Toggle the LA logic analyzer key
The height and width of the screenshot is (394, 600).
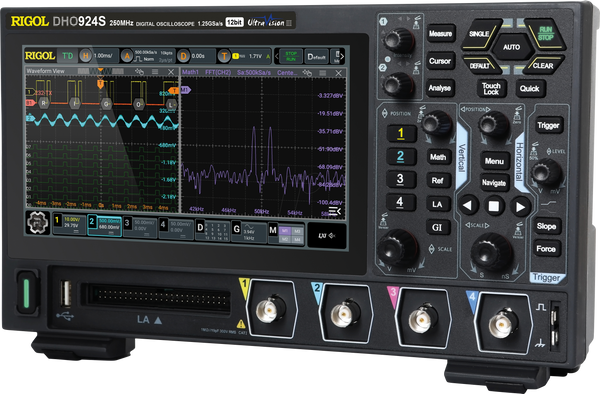coord(437,204)
